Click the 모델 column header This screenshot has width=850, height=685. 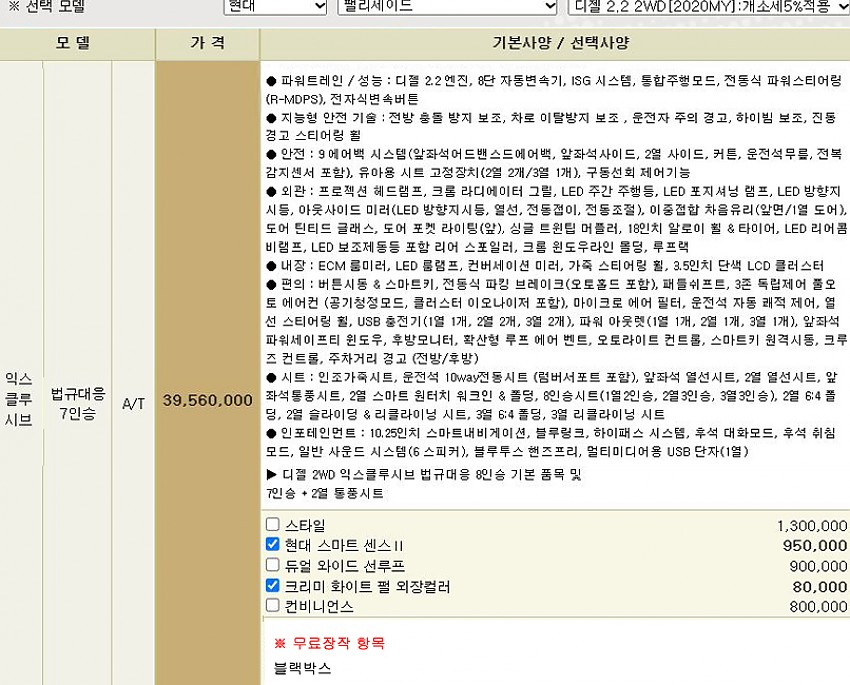(79, 44)
